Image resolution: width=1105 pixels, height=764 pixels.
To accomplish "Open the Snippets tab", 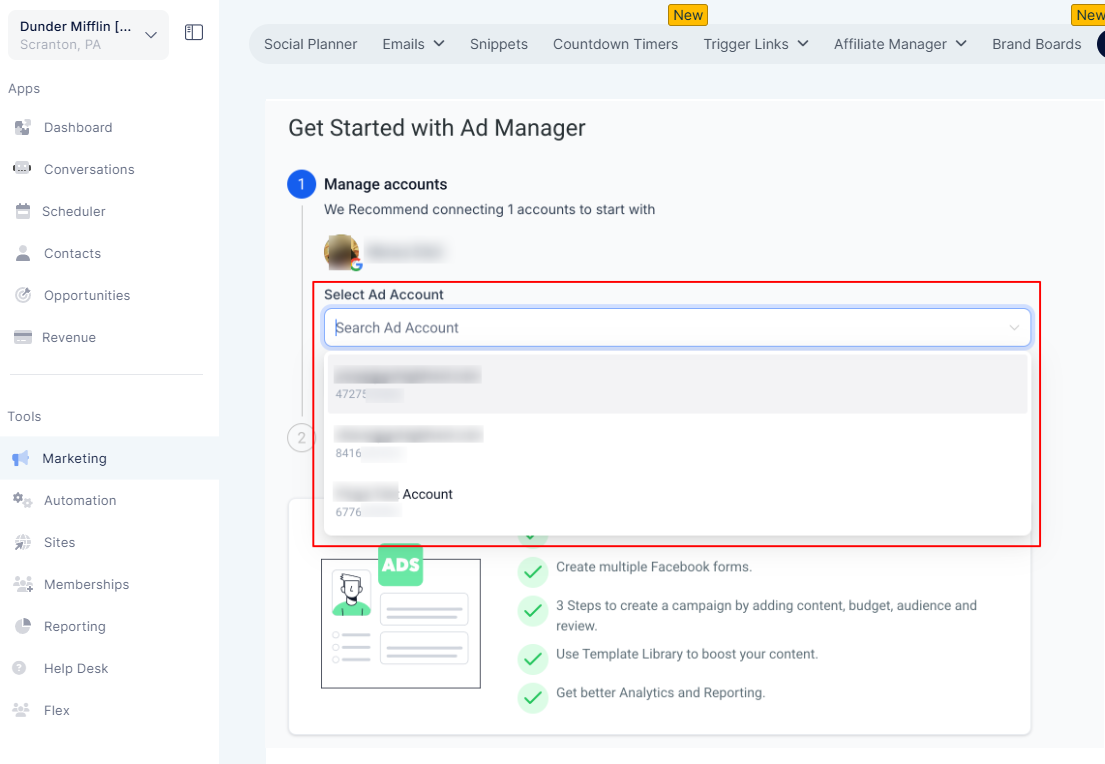I will coord(499,44).
